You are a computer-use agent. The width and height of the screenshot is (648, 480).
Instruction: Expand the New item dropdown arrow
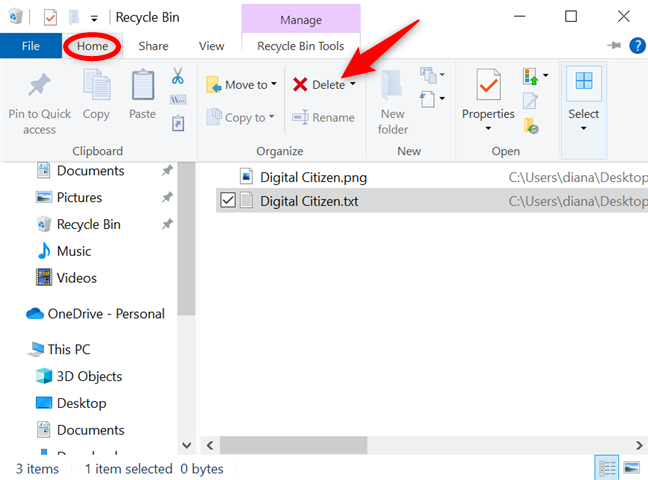[442, 75]
